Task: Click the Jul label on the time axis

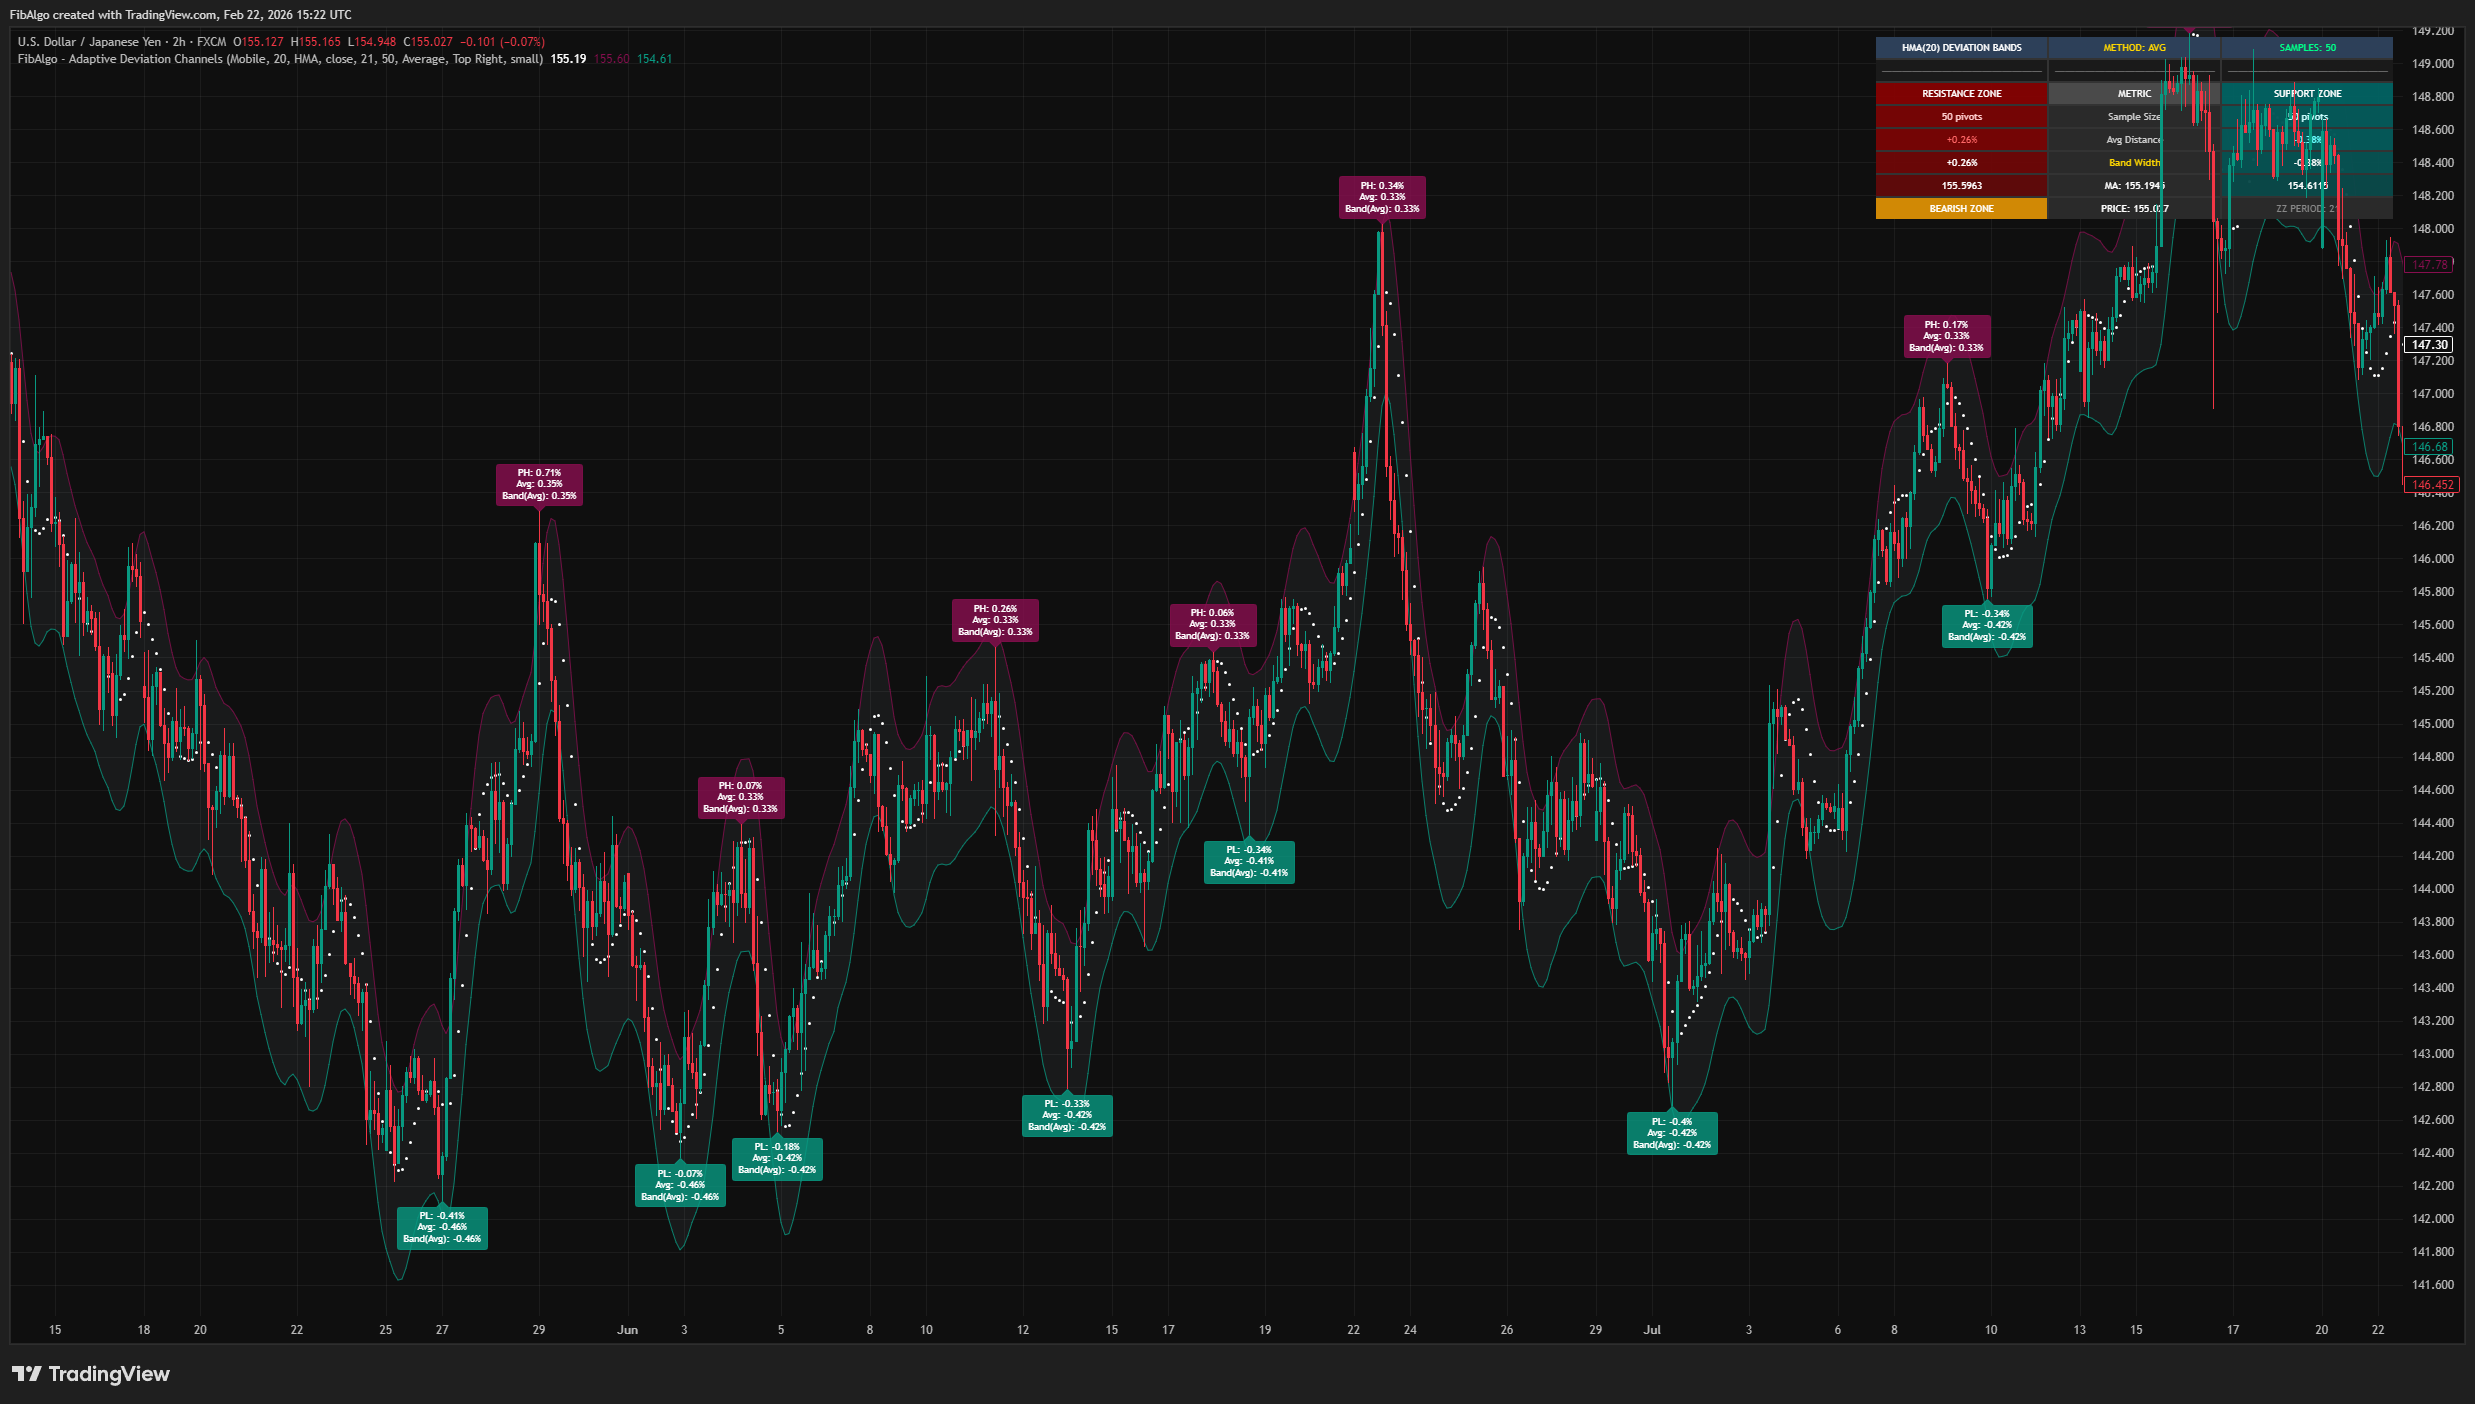Action: (x=1652, y=1330)
